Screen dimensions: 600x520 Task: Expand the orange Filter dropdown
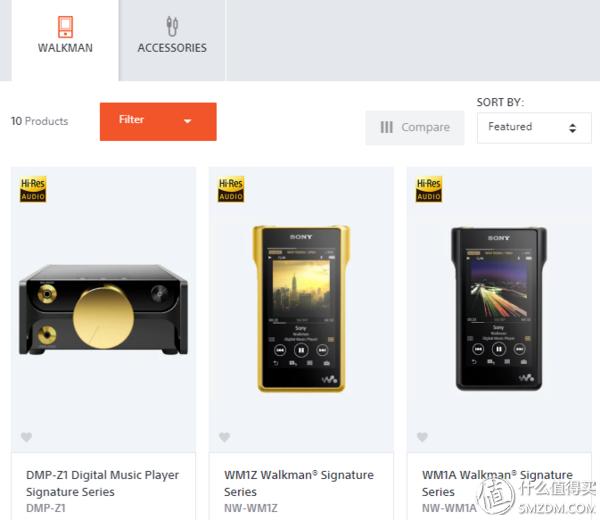coord(158,122)
